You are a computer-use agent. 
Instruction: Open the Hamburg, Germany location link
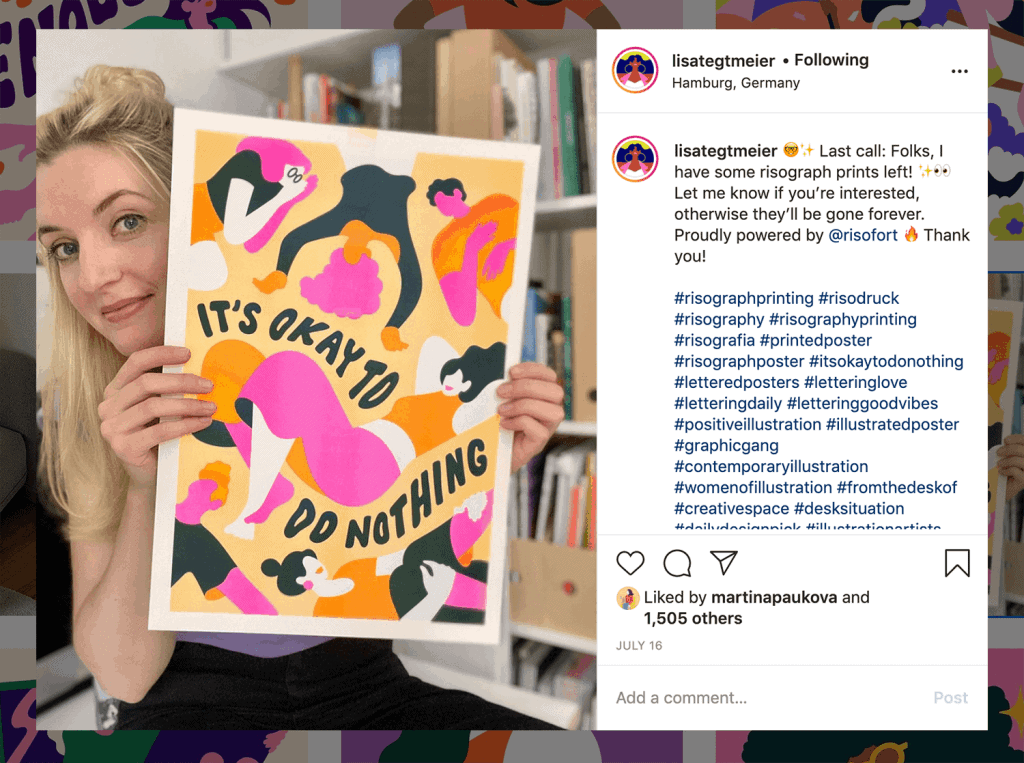(x=735, y=83)
